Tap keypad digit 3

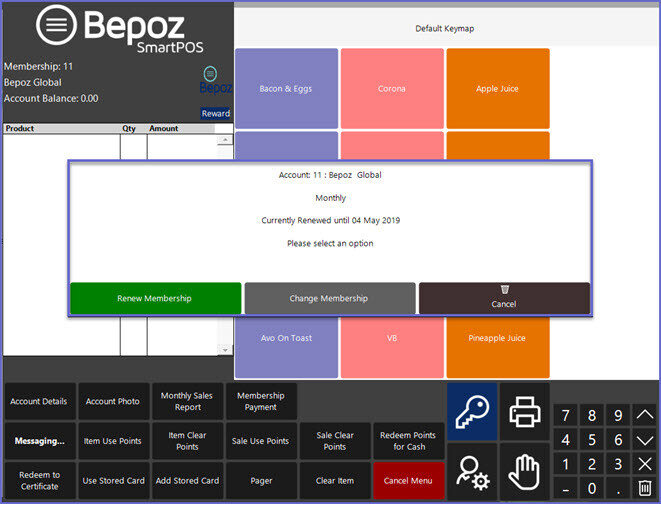click(x=618, y=464)
